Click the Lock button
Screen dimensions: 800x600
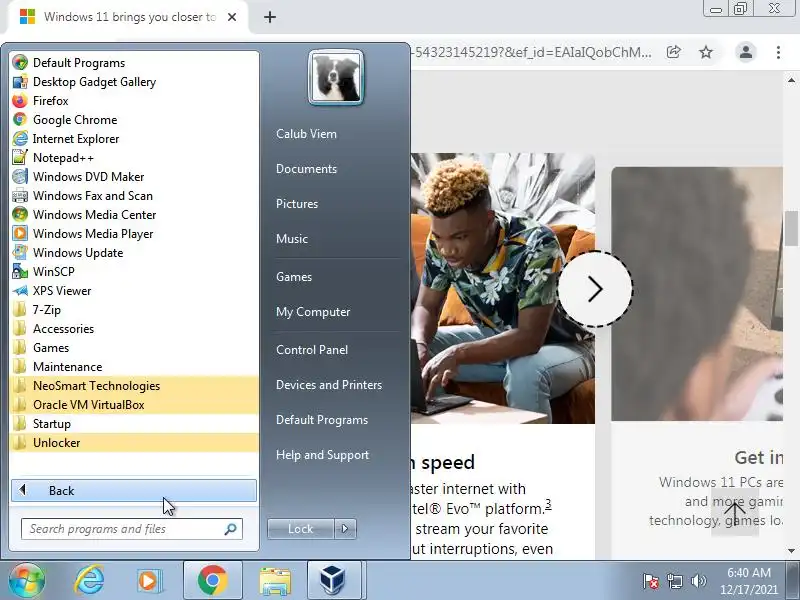pyautogui.click(x=301, y=529)
